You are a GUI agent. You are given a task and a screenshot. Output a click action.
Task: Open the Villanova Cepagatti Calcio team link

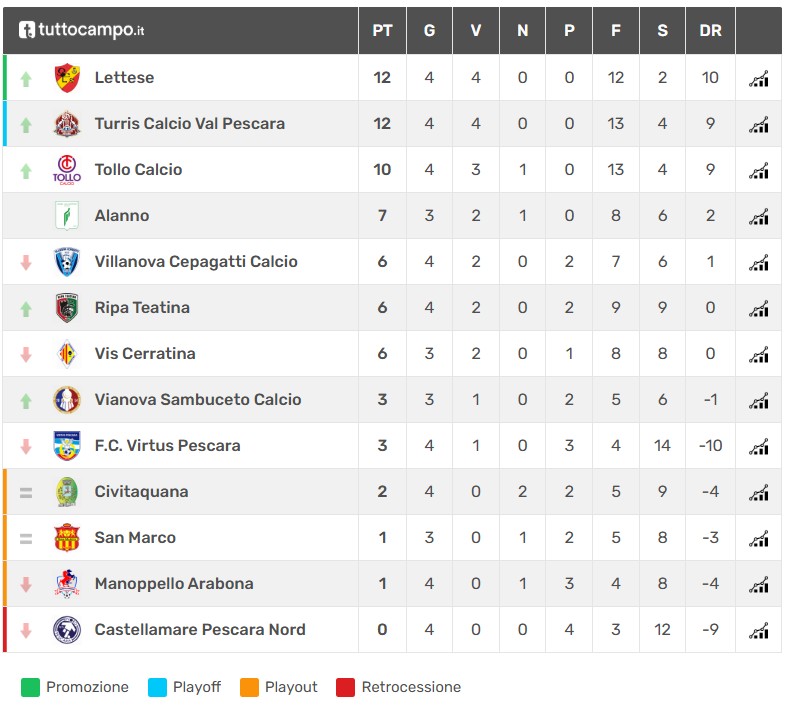(196, 262)
